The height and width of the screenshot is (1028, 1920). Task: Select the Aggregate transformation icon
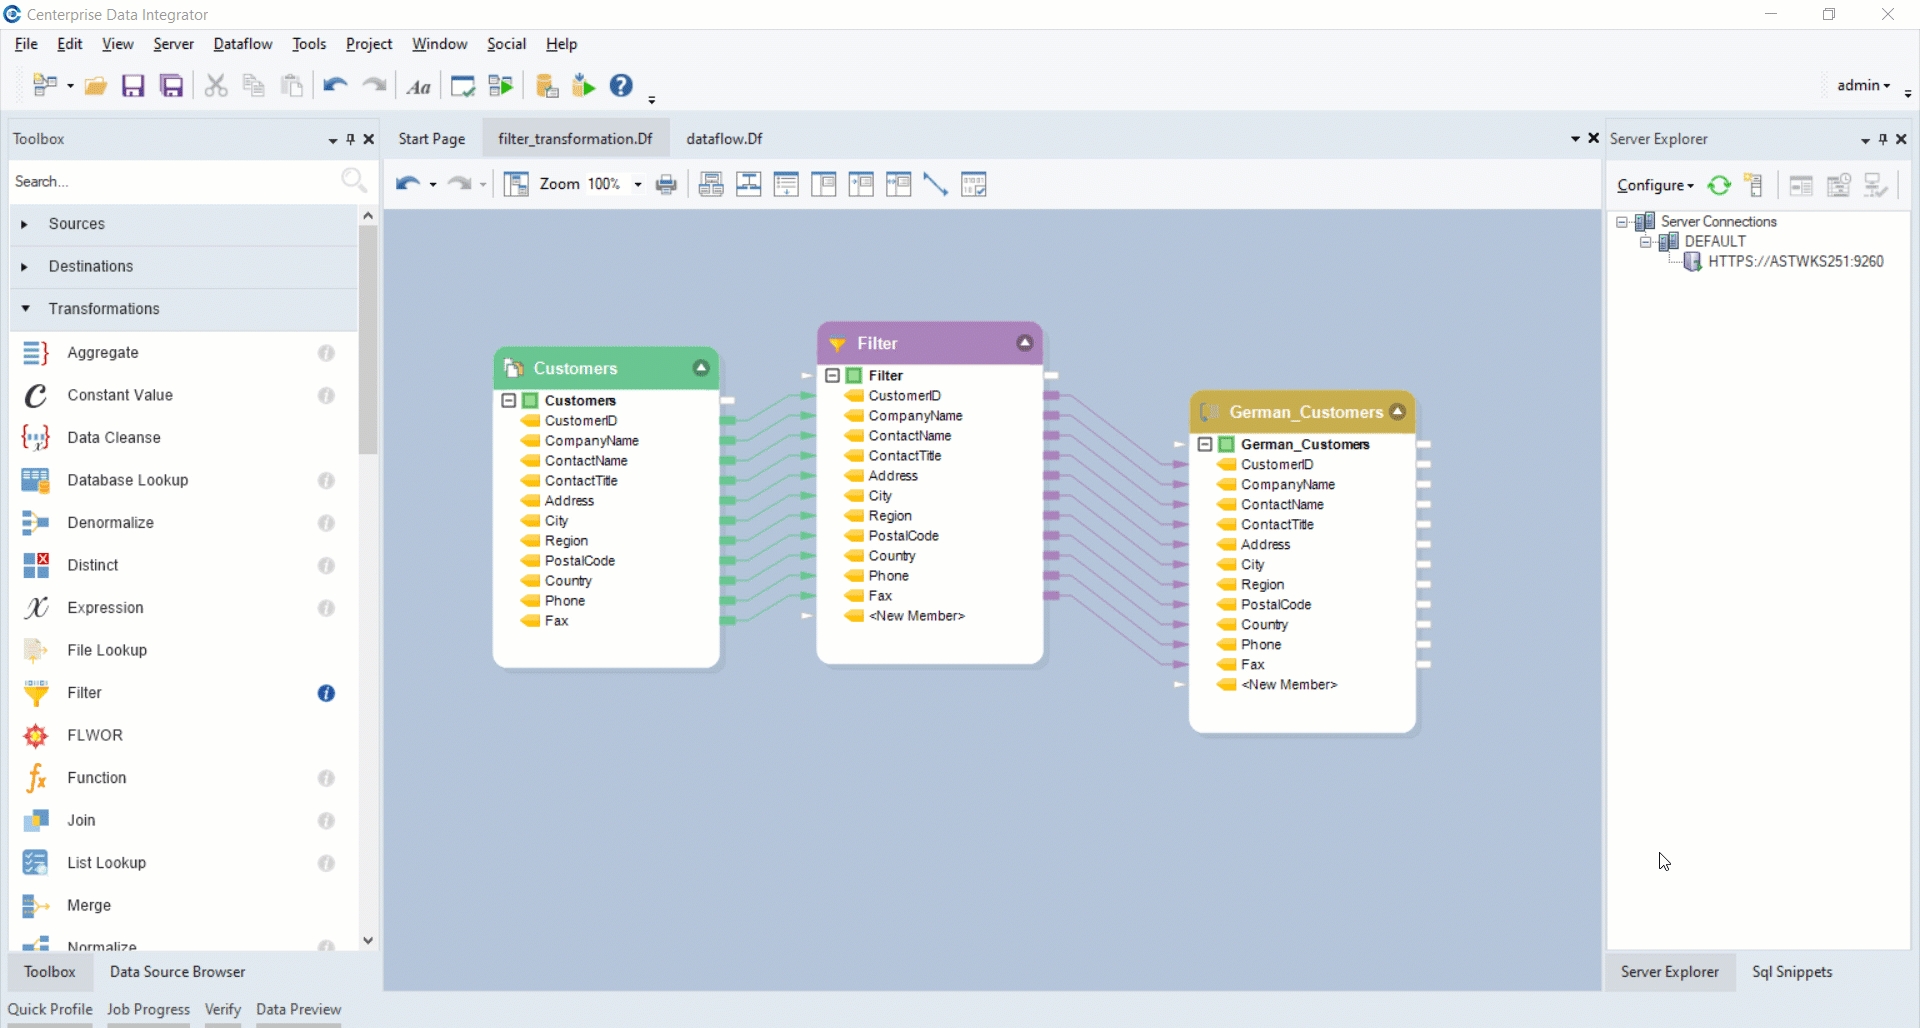click(x=36, y=353)
